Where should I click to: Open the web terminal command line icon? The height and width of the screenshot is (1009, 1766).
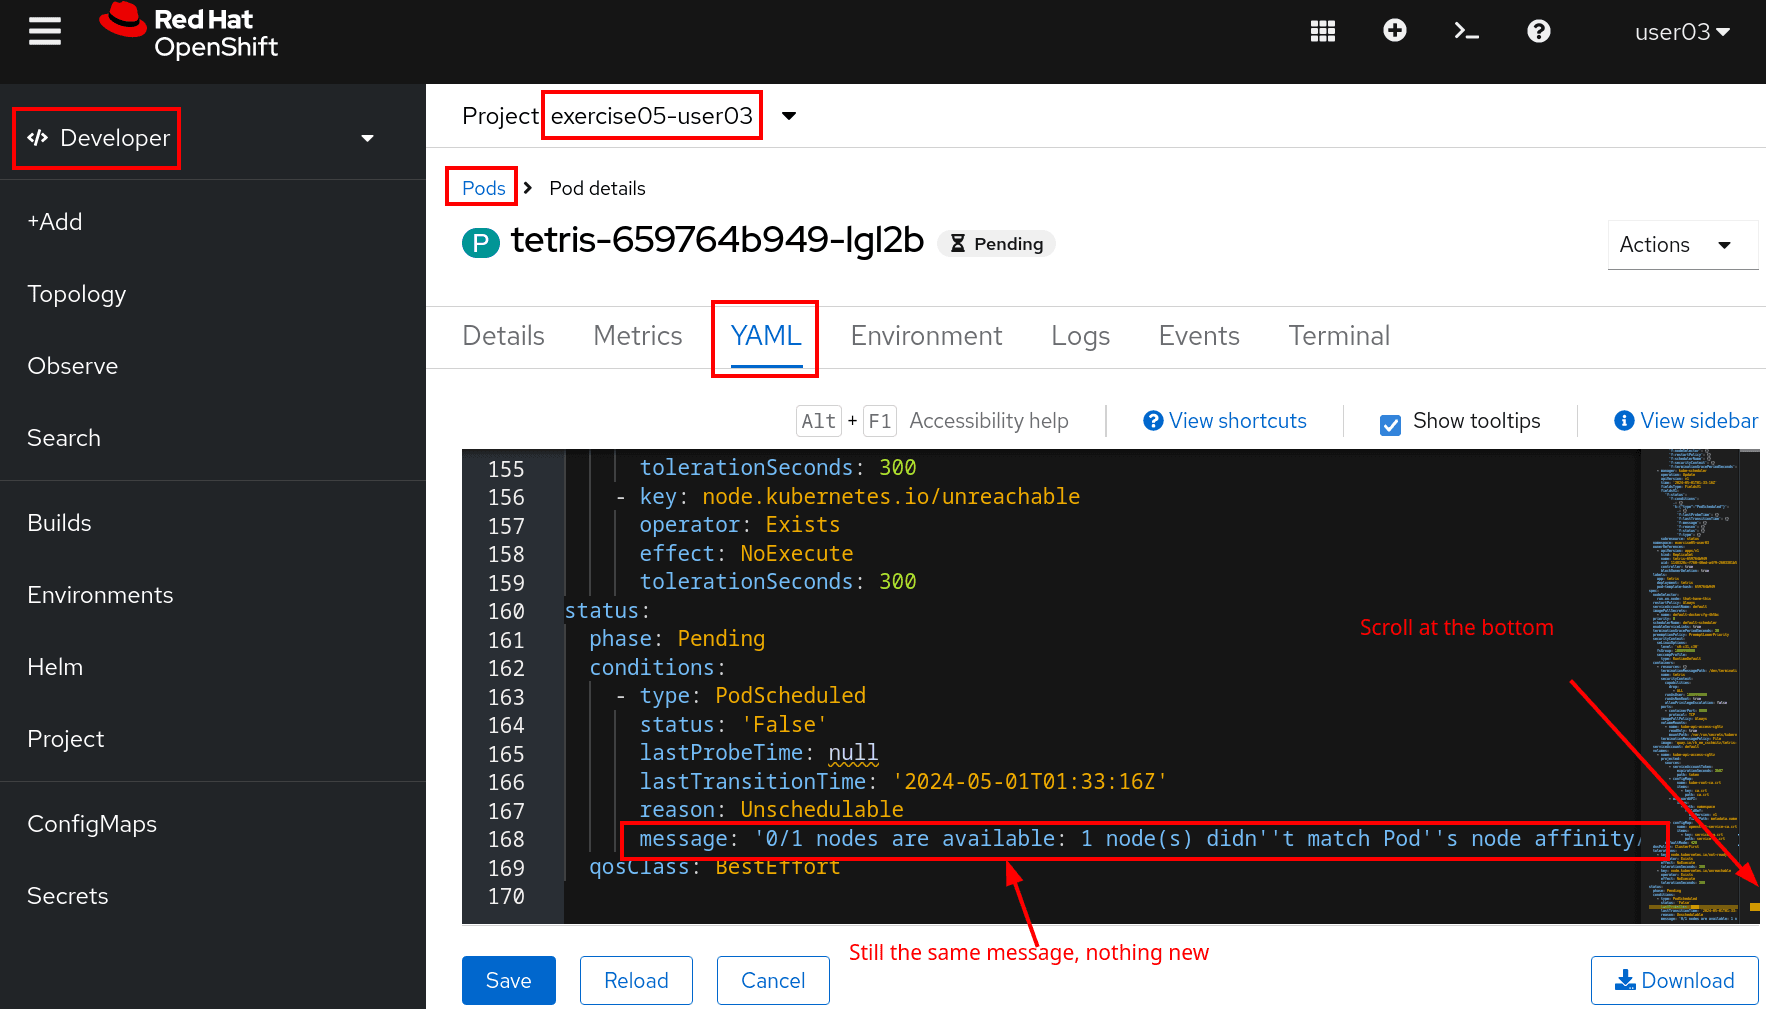coord(1467,32)
